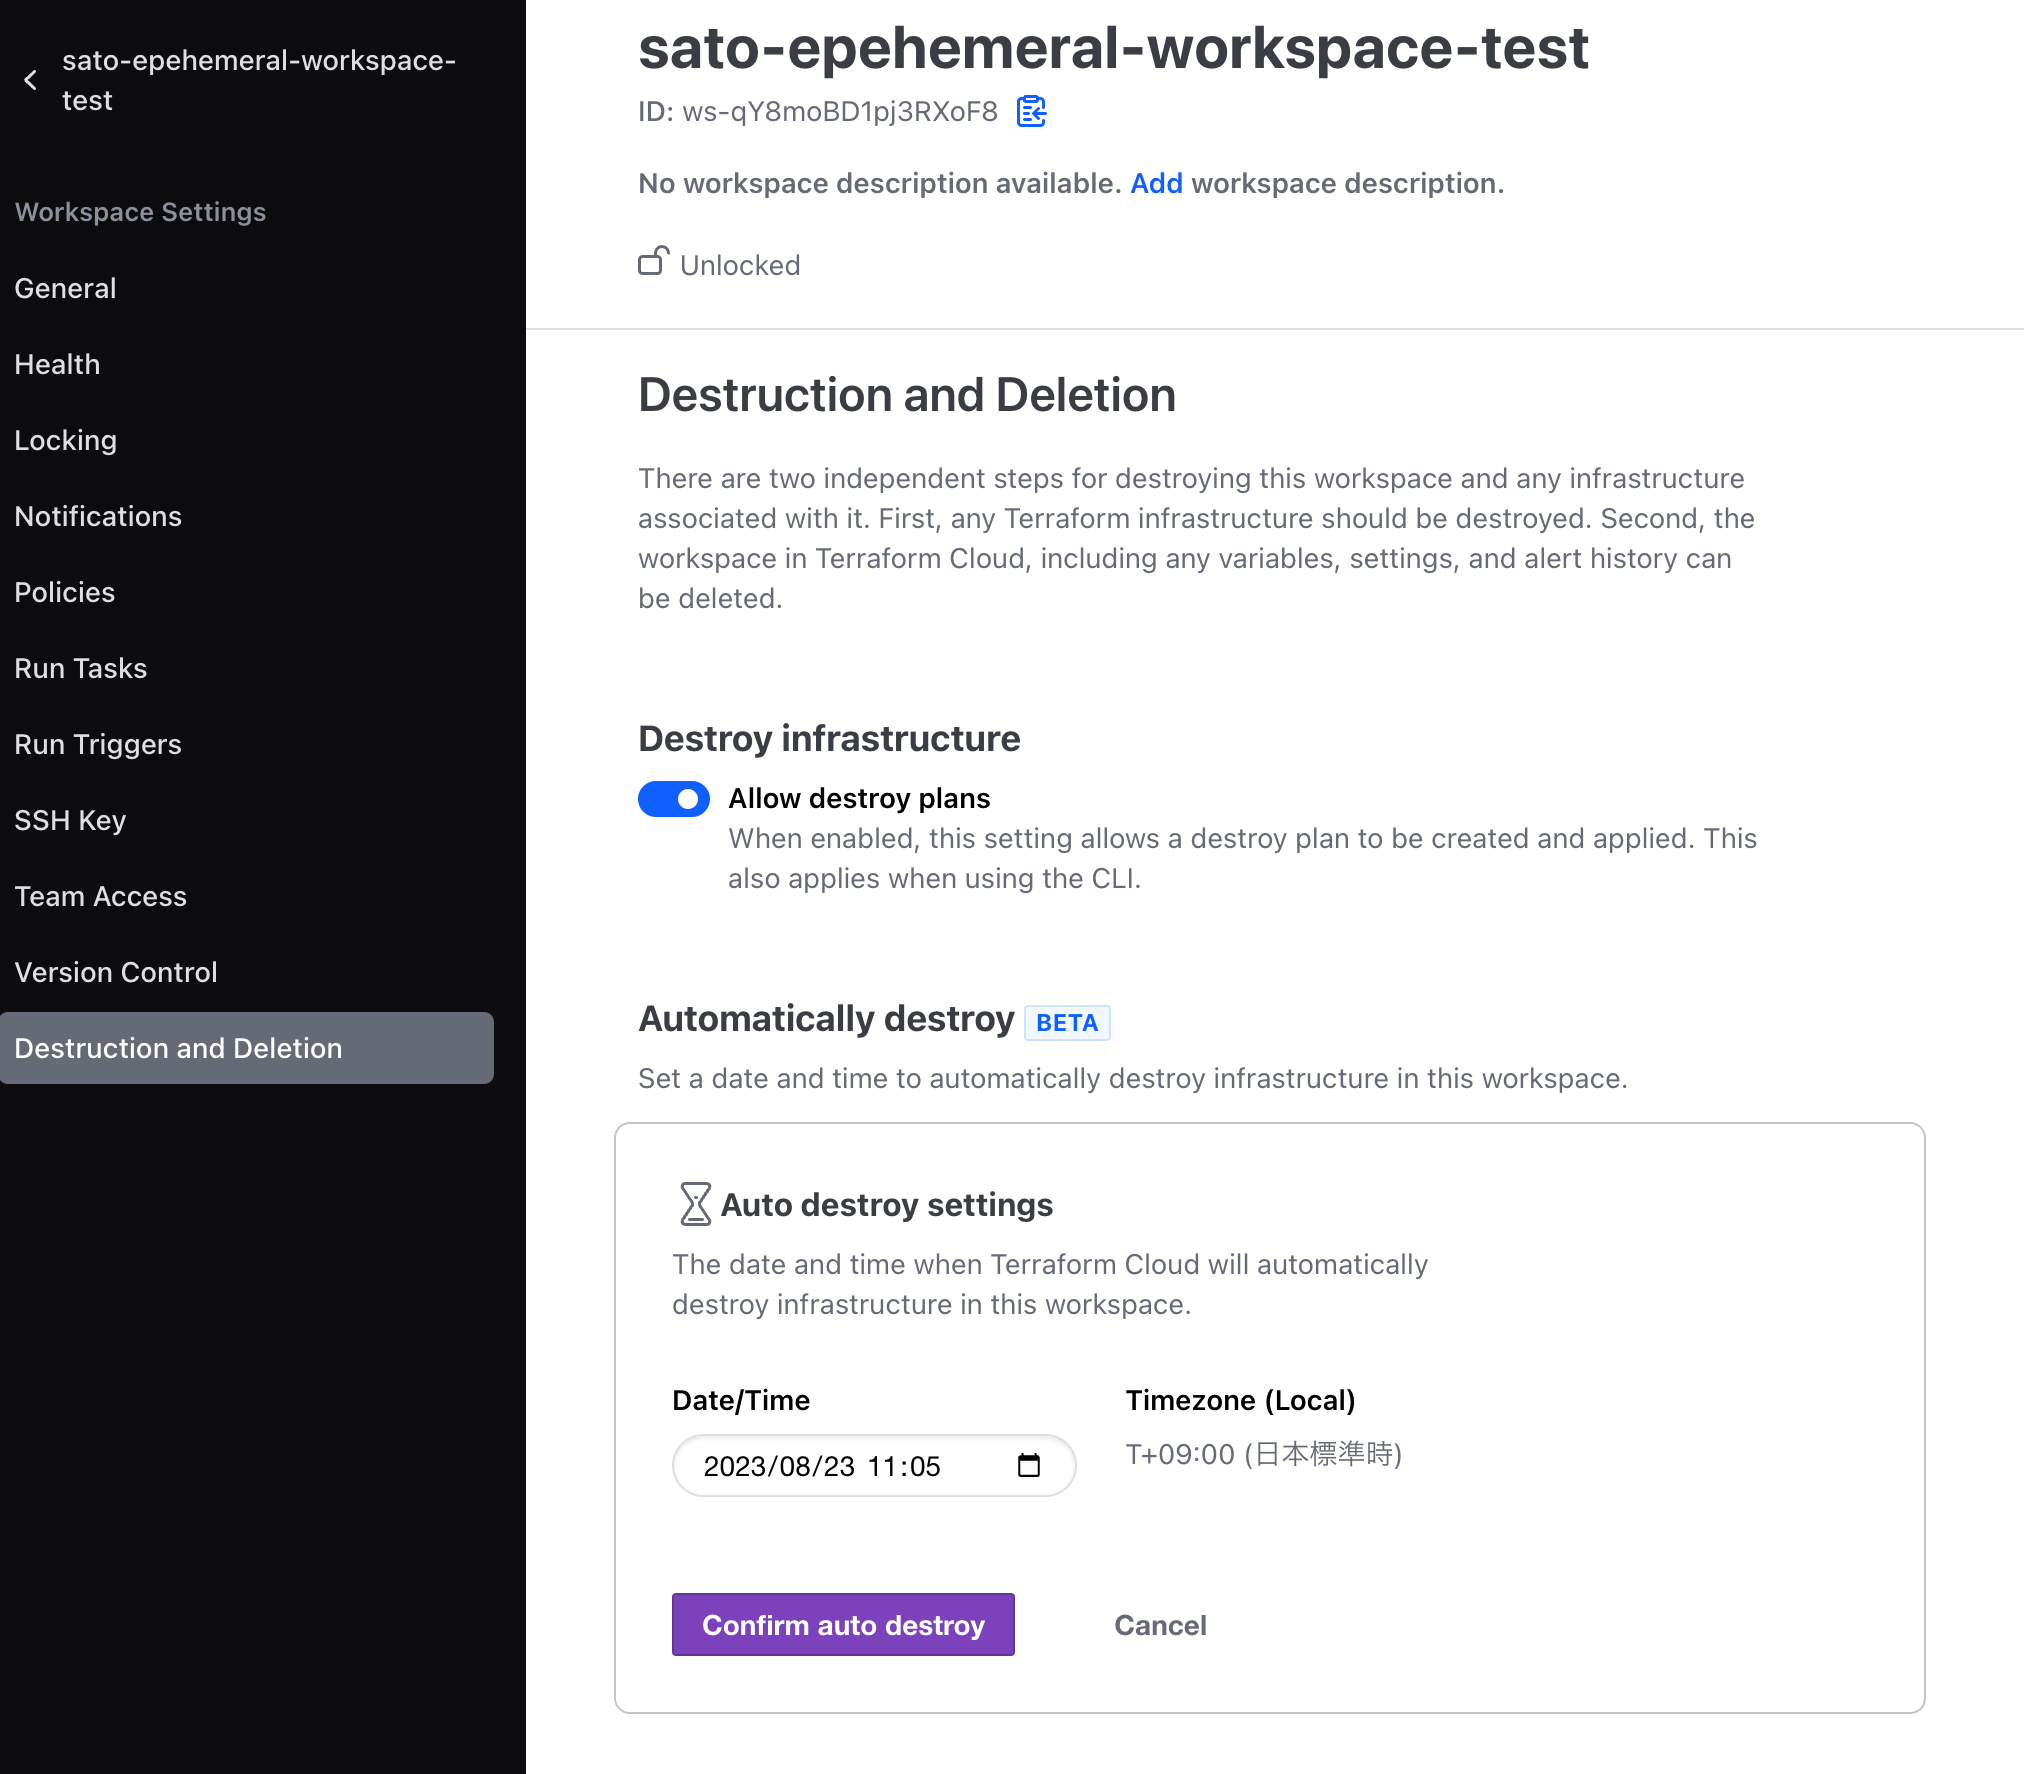Viewport: 2024px width, 1774px height.
Task: Go to Run Tasks settings
Action: point(81,668)
